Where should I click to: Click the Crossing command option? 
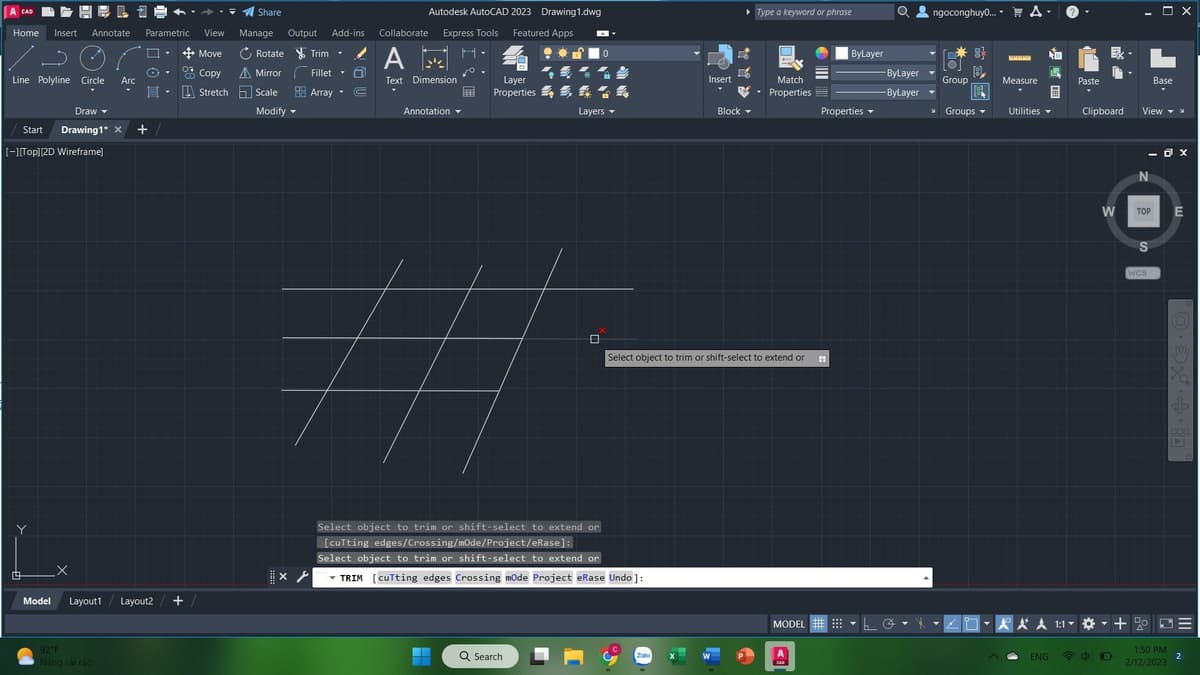[x=476, y=578]
